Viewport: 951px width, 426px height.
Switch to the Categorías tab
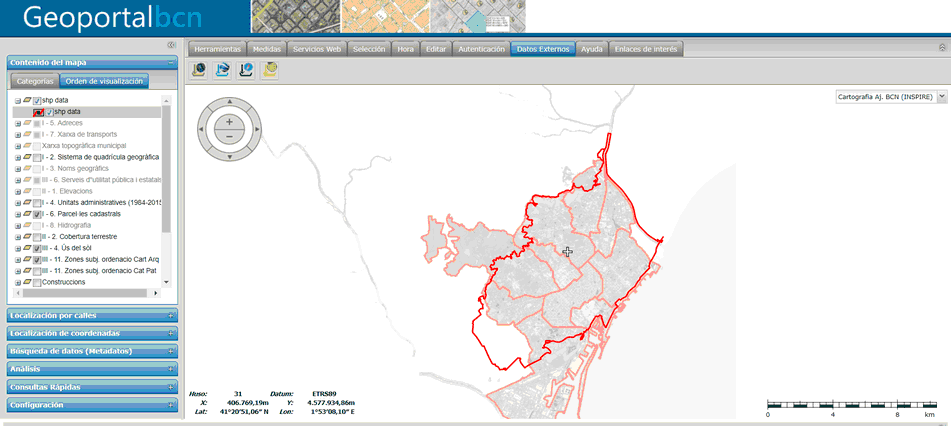35,81
